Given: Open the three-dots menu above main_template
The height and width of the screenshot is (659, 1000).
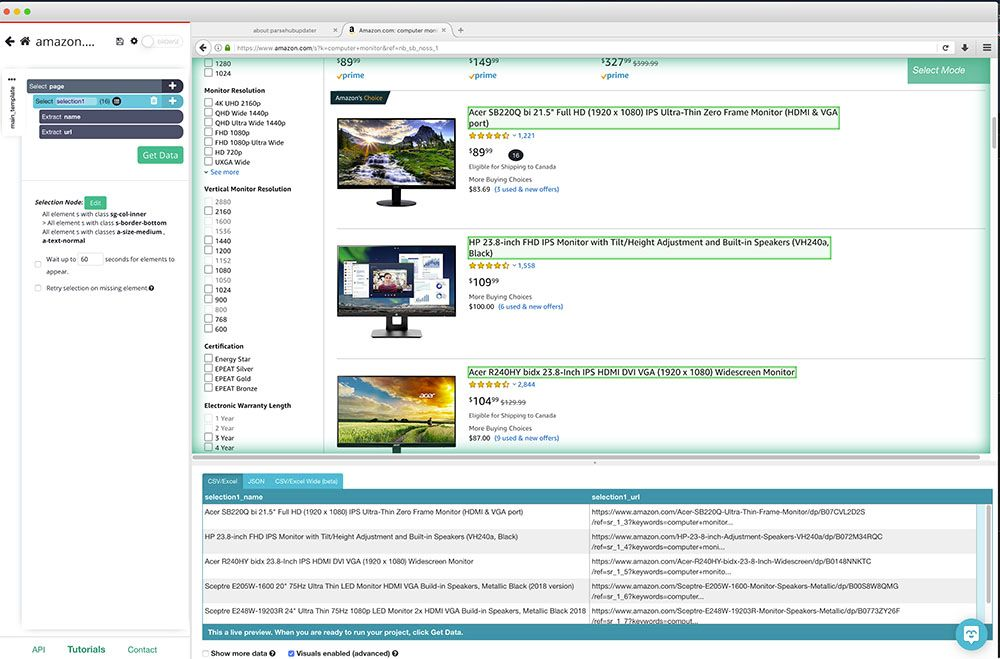Looking at the screenshot, I should point(11,79).
